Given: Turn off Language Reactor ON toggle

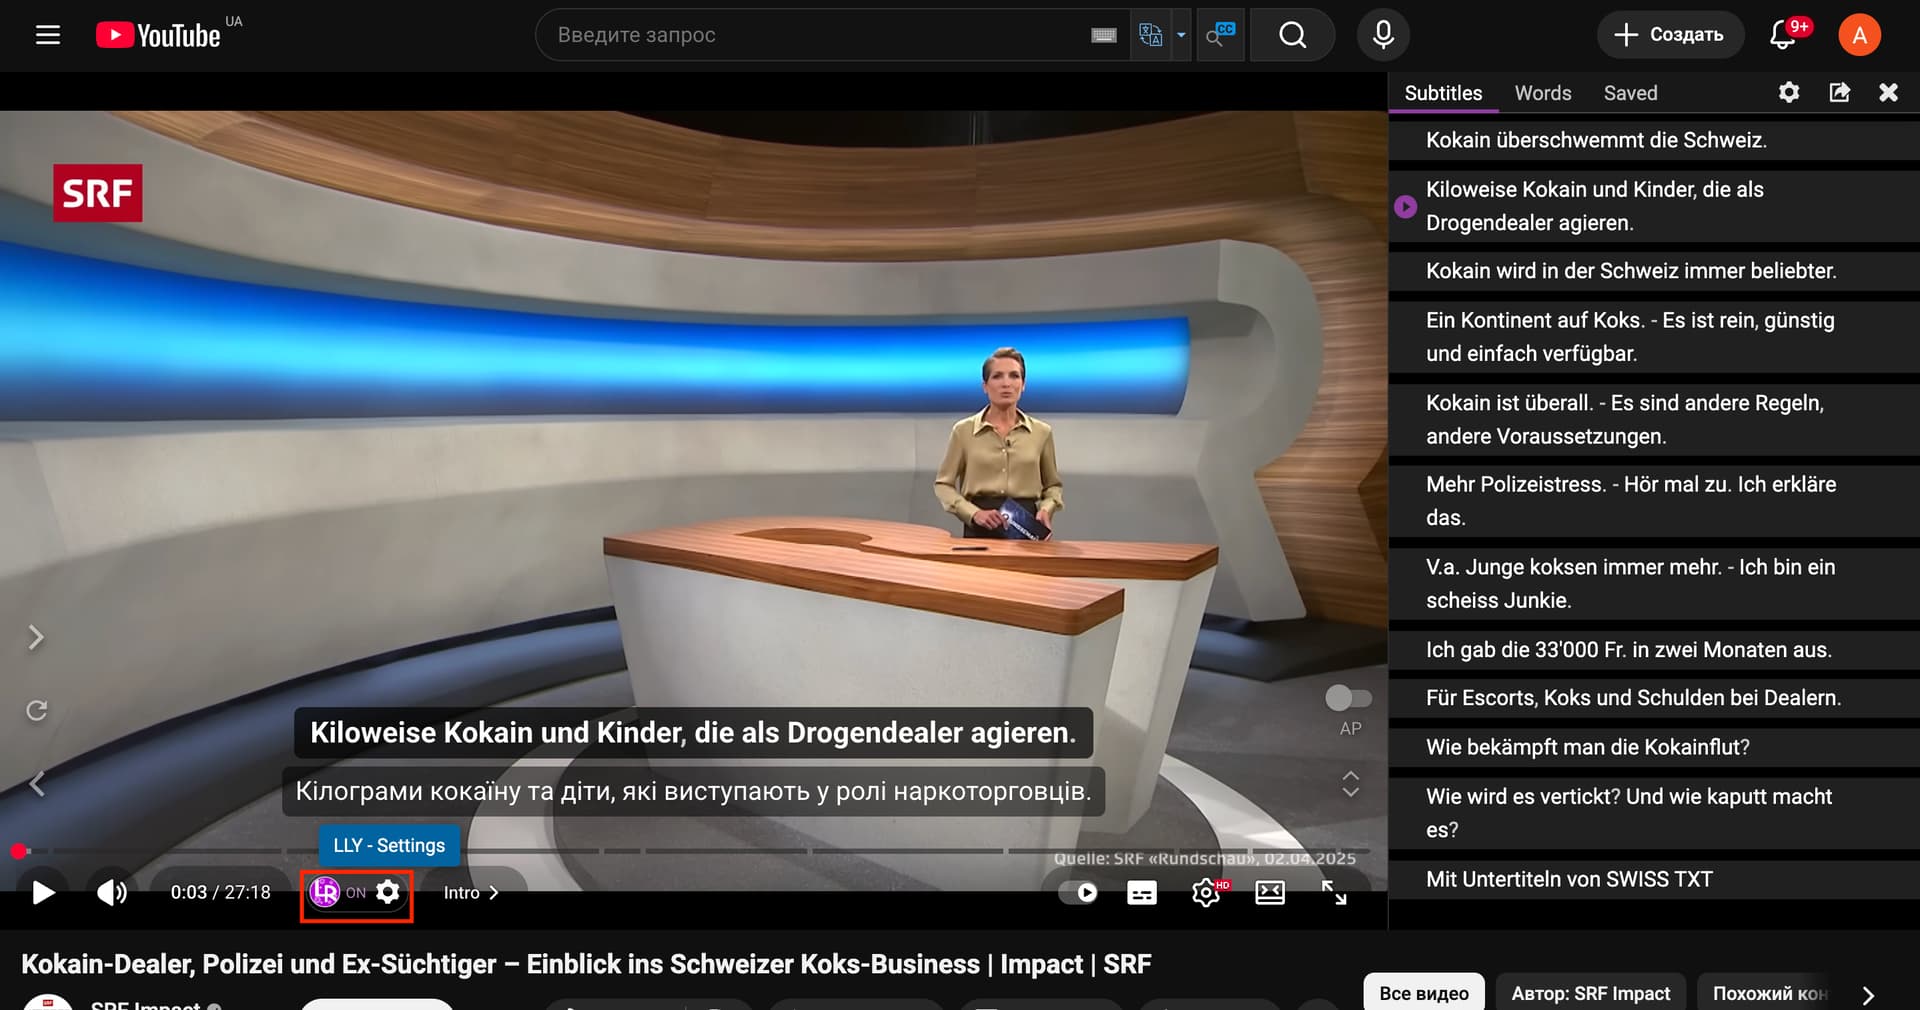Looking at the screenshot, I should (337, 893).
